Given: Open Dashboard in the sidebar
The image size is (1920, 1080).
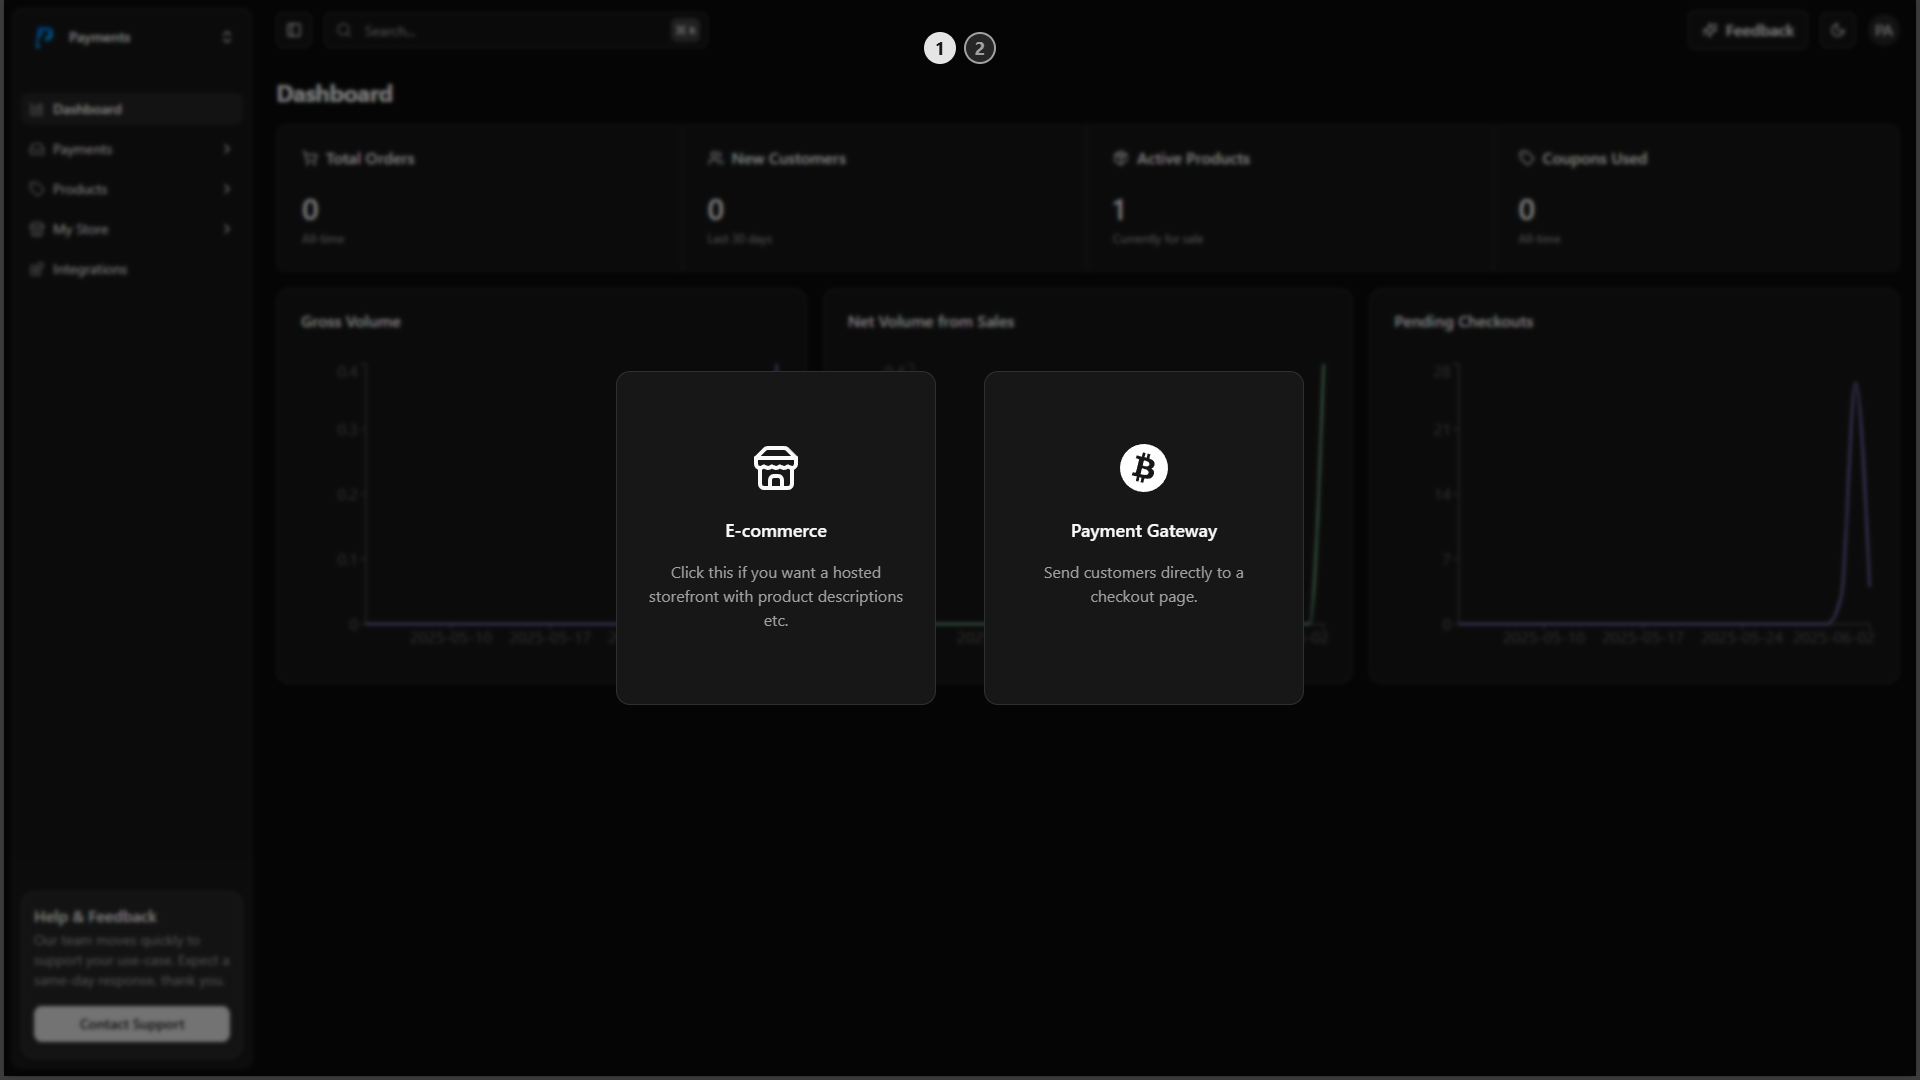Looking at the screenshot, I should [131, 109].
